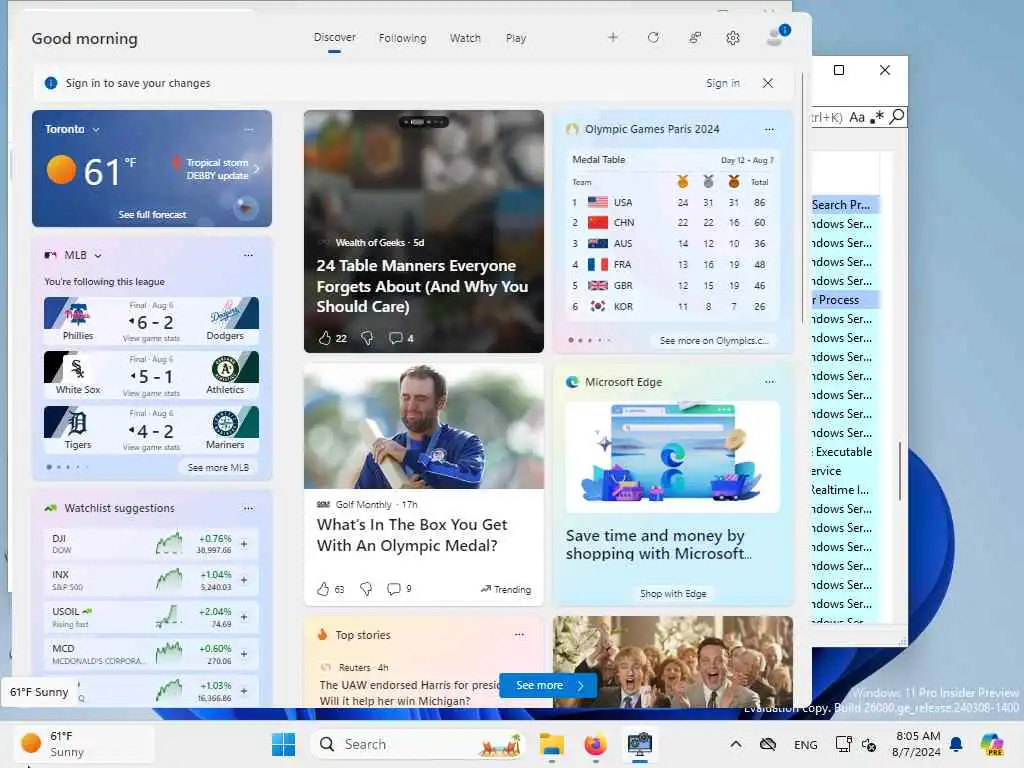Open the Tropical storm DEBBY update arrow
The image size is (1024, 768).
click(257, 169)
